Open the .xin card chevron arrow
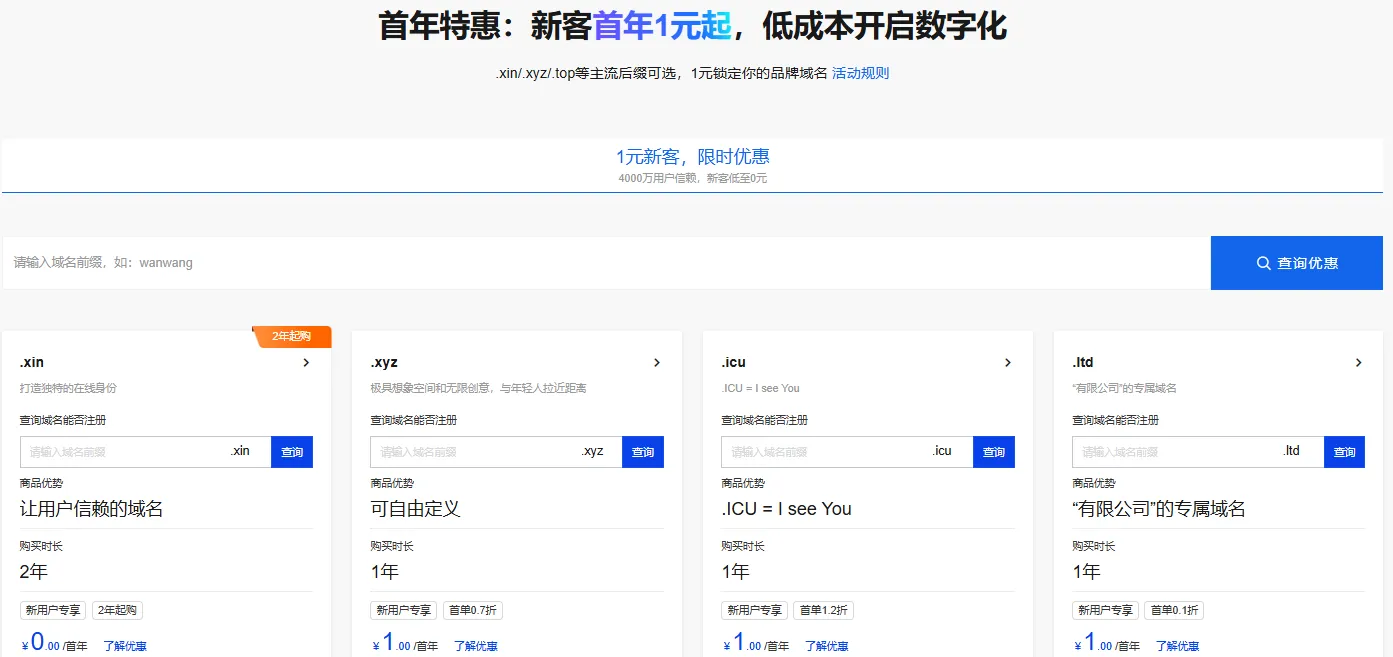1393x657 pixels. coord(306,363)
